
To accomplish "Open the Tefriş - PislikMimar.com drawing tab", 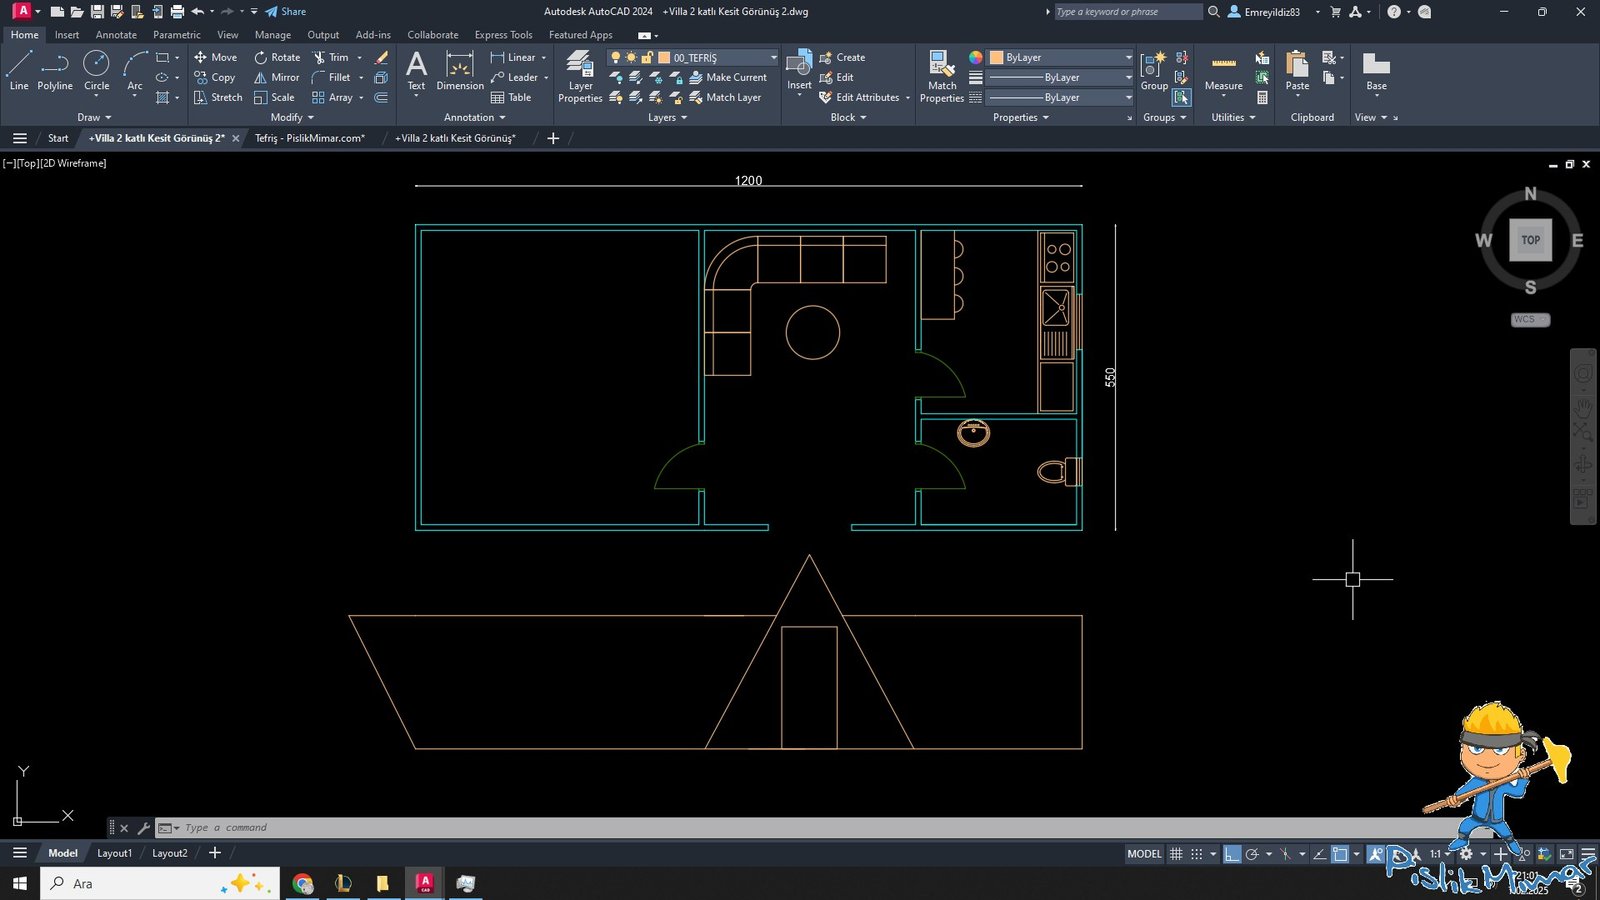I will tap(309, 138).
